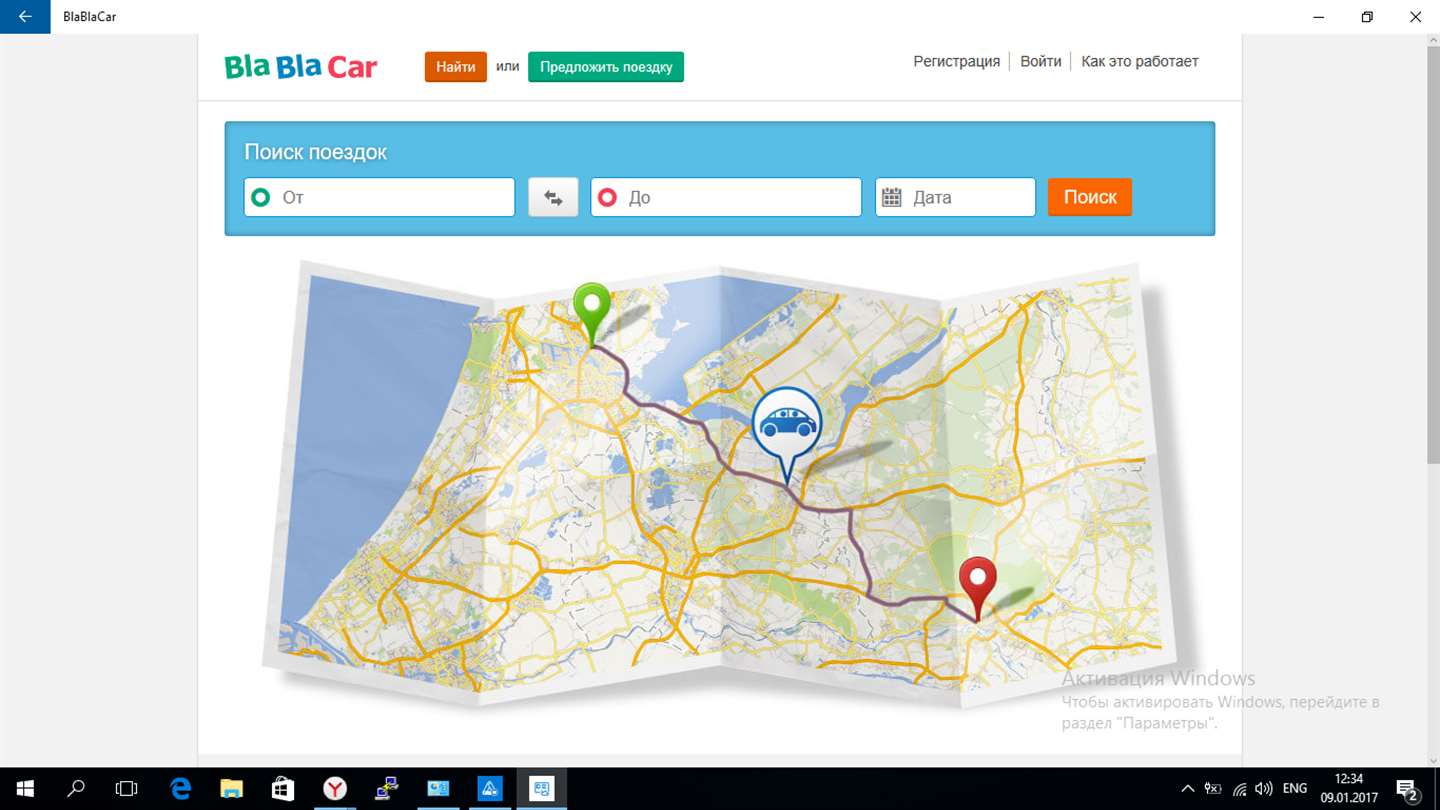Click the green start pin on map
This screenshot has width=1440, height=810.
coord(592,313)
